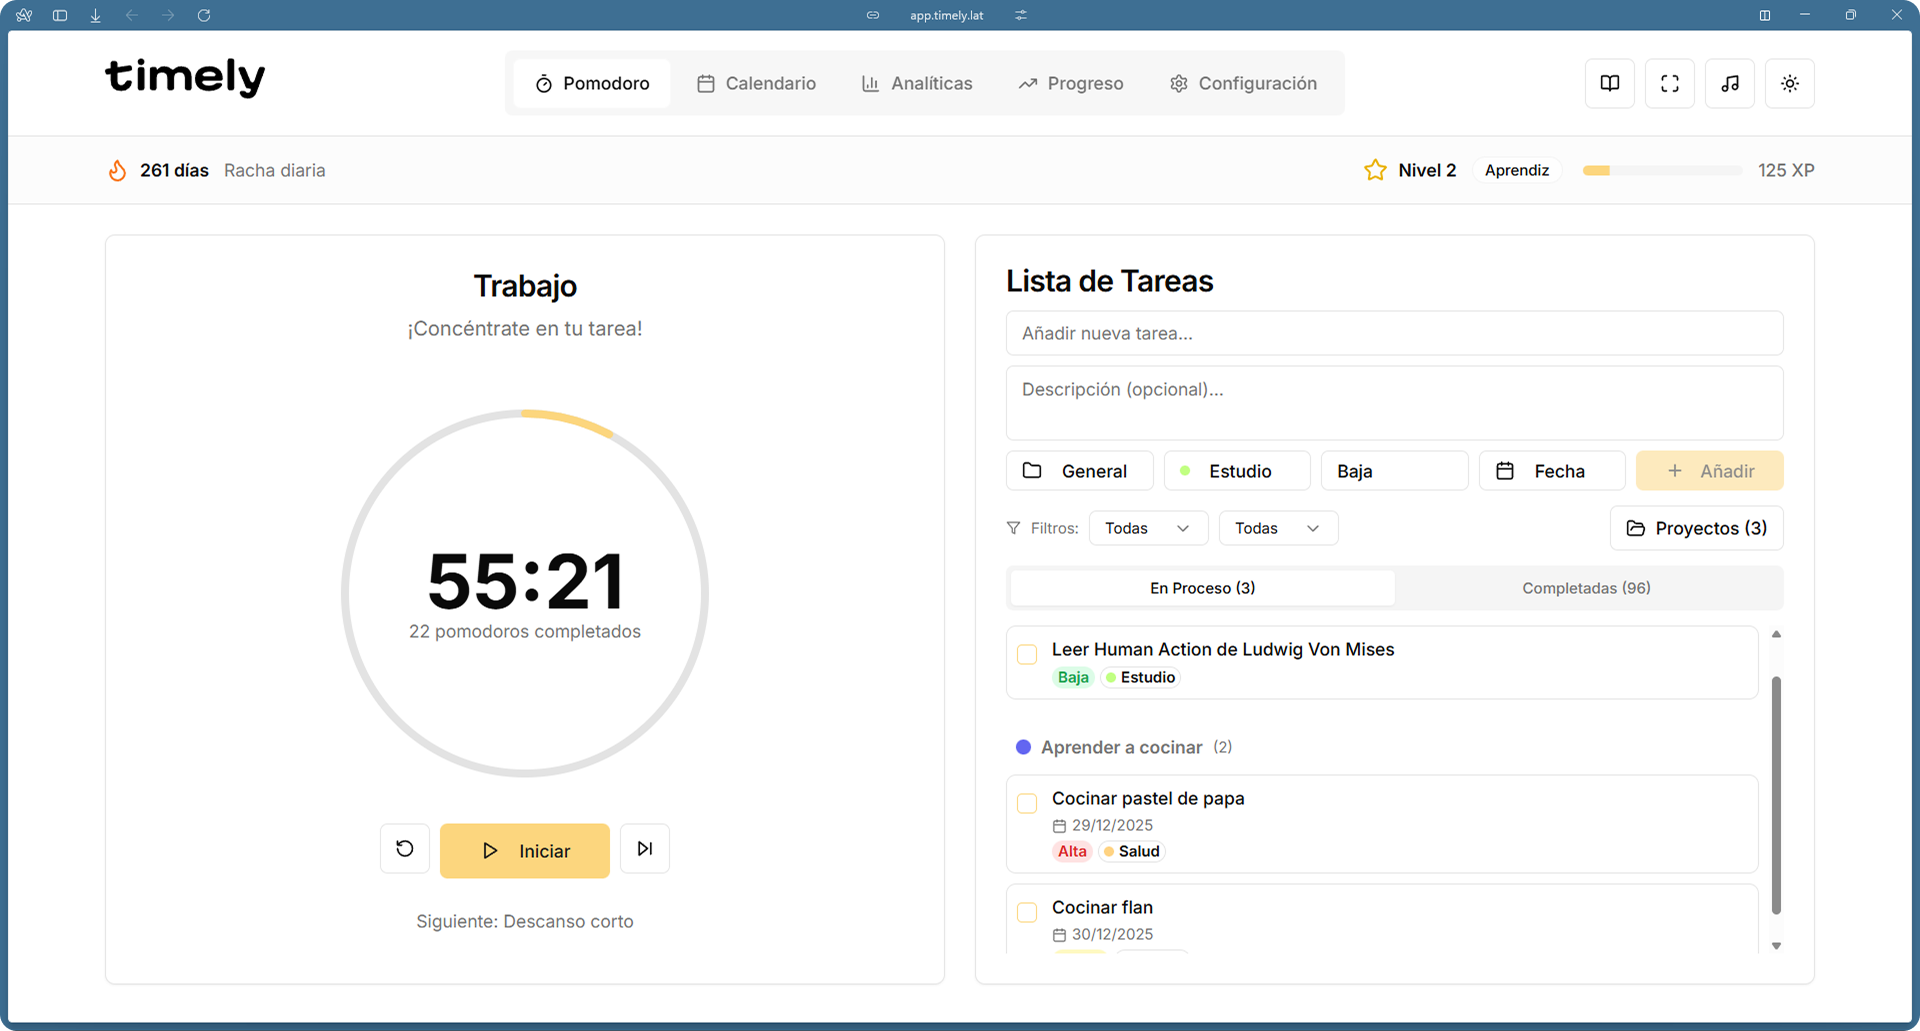Click the reset timer icon

click(x=405, y=849)
